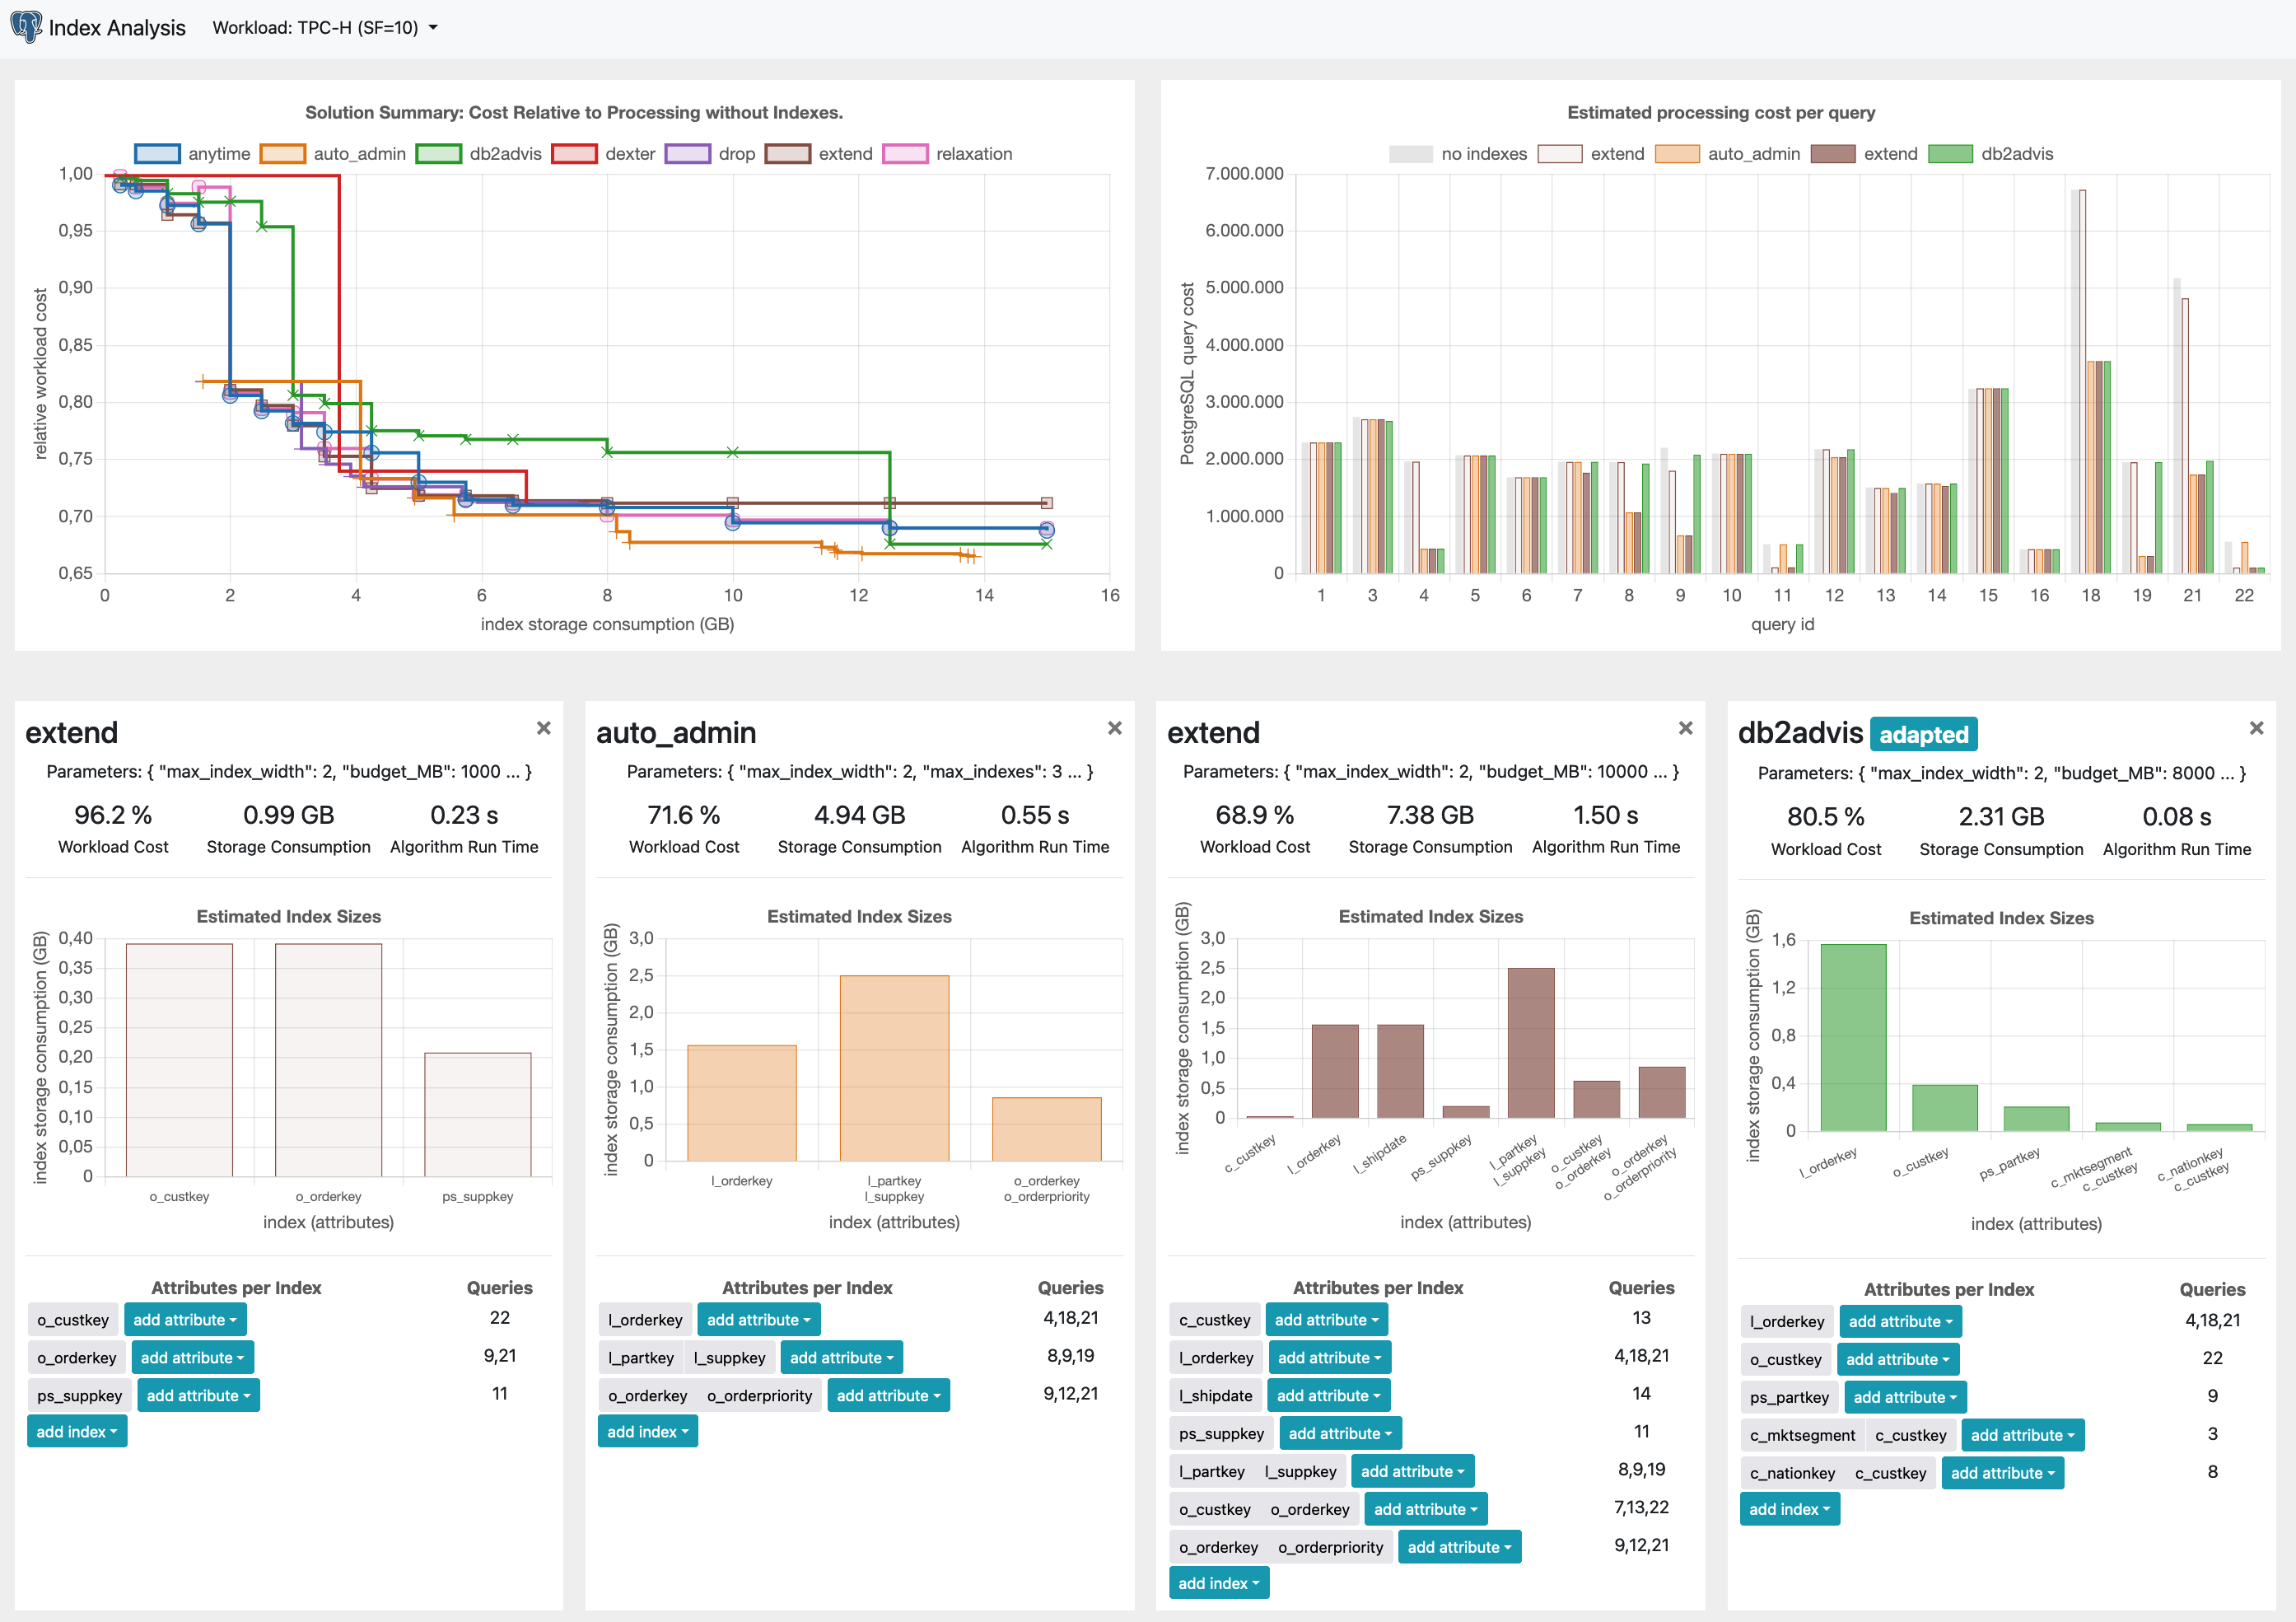Image resolution: width=2296 pixels, height=1622 pixels.
Task: Open add attribute for c_mktsegment c_custkey index
Action: [x=2022, y=1435]
